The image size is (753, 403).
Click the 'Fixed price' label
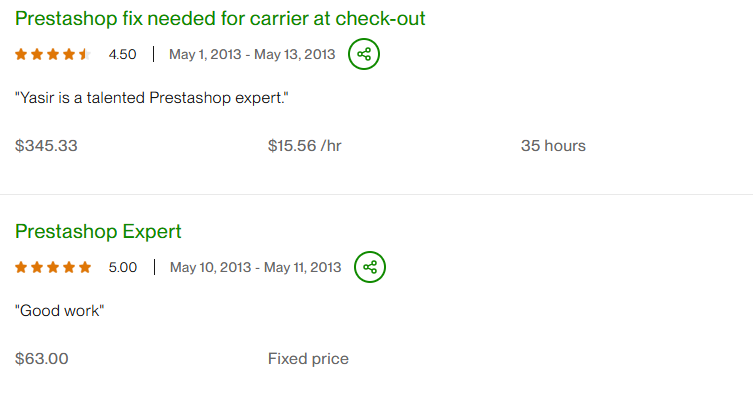308,359
